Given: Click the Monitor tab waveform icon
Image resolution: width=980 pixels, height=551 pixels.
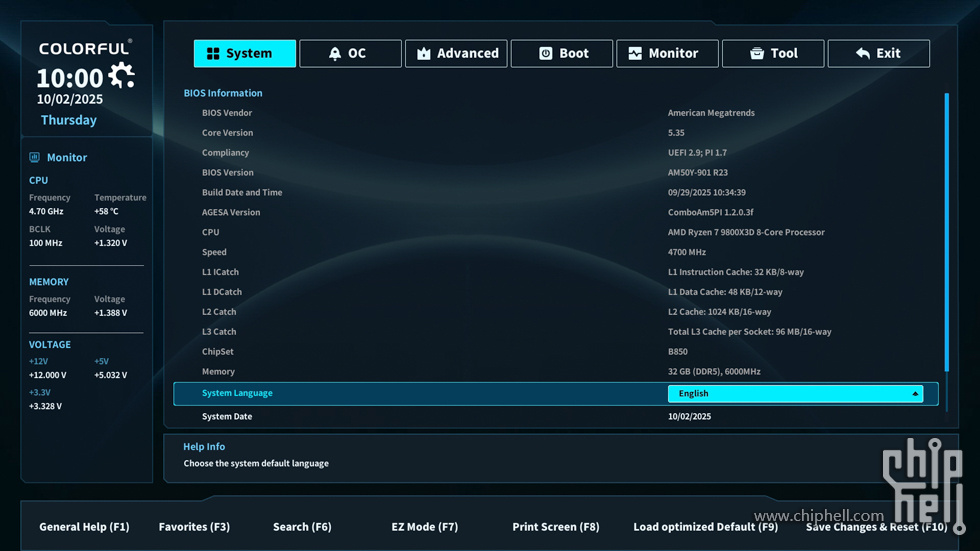Looking at the screenshot, I should click(x=635, y=54).
